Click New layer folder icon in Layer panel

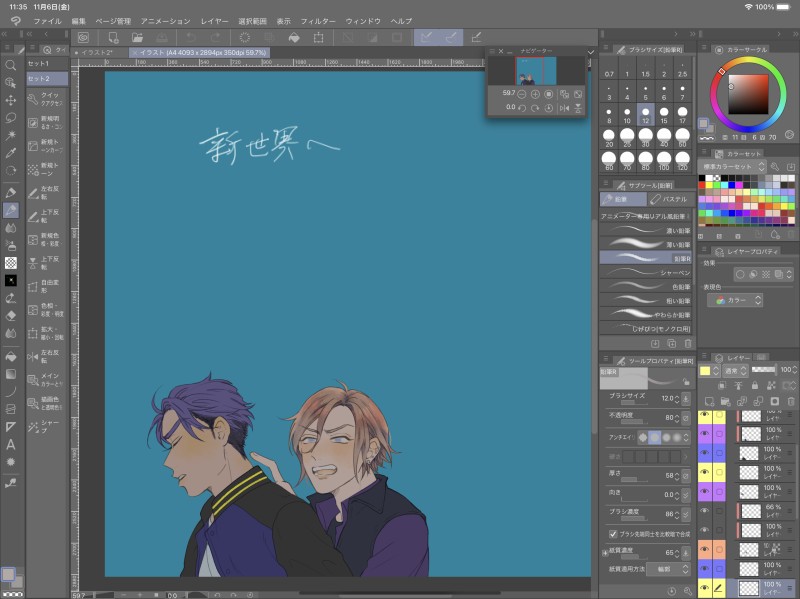(x=726, y=402)
